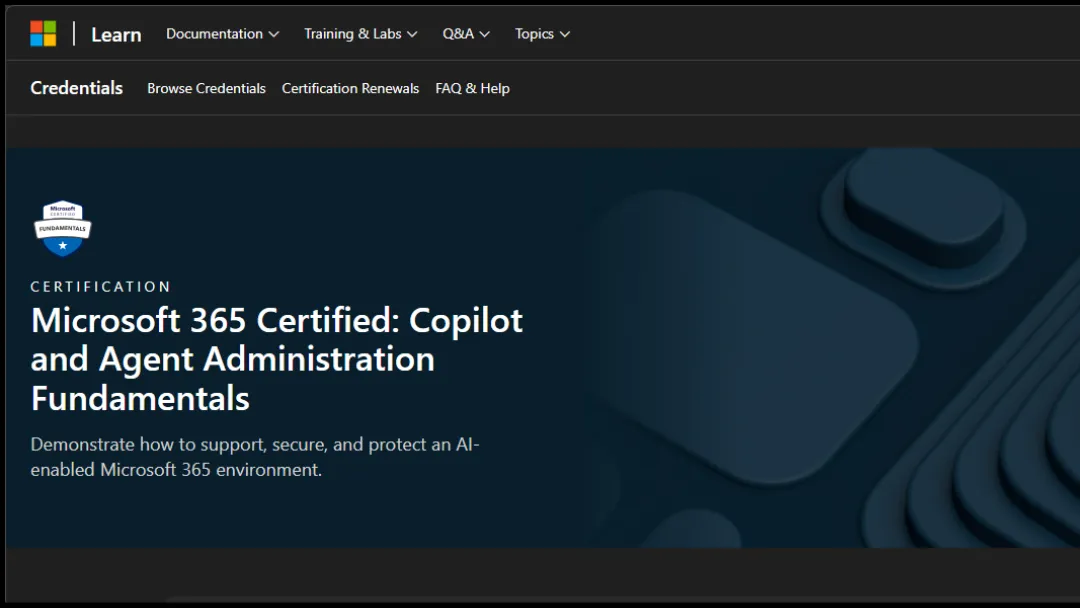Open the Q&A dropdown menu
The height and width of the screenshot is (608, 1080).
point(466,34)
